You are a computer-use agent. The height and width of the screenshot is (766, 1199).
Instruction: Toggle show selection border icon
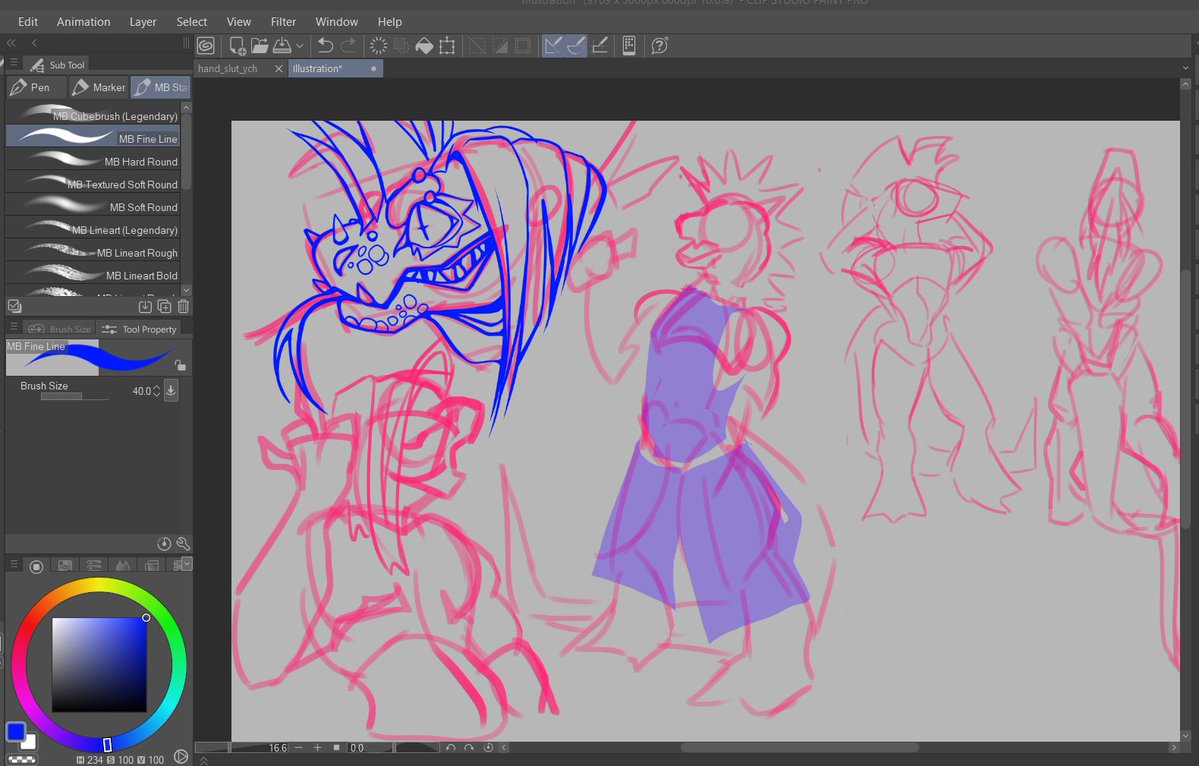tap(523, 46)
